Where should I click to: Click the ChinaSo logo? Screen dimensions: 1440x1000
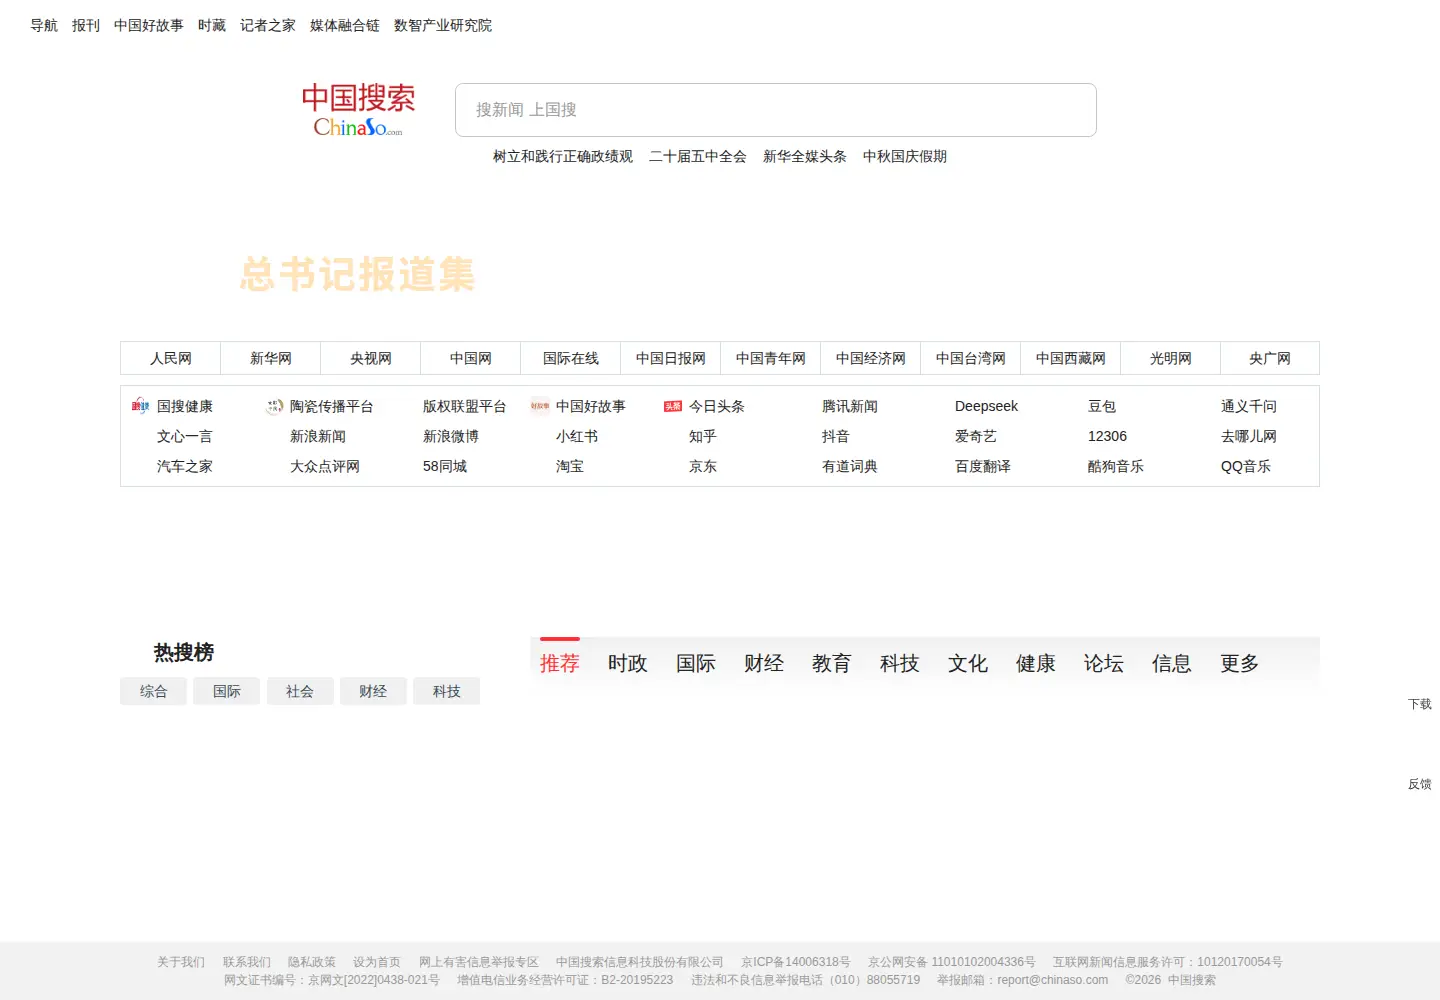358,110
